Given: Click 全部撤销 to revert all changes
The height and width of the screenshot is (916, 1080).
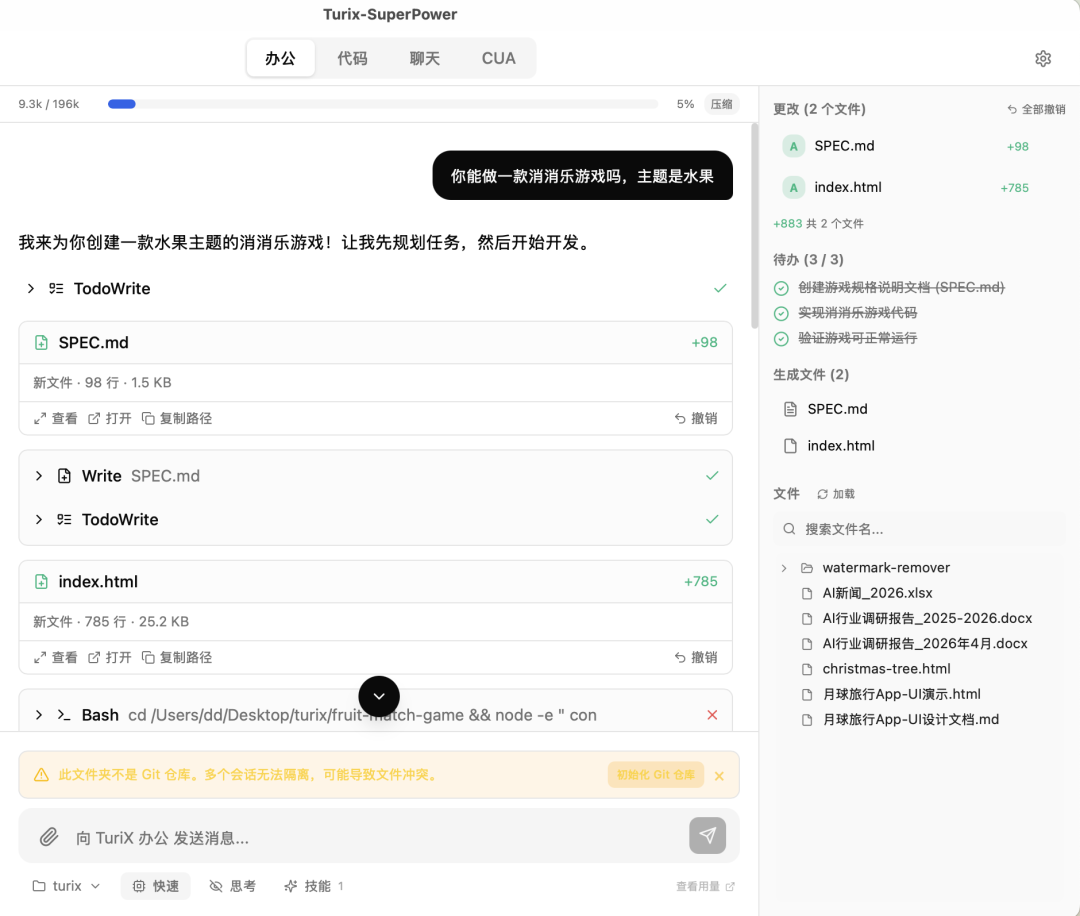Looking at the screenshot, I should (x=1036, y=109).
